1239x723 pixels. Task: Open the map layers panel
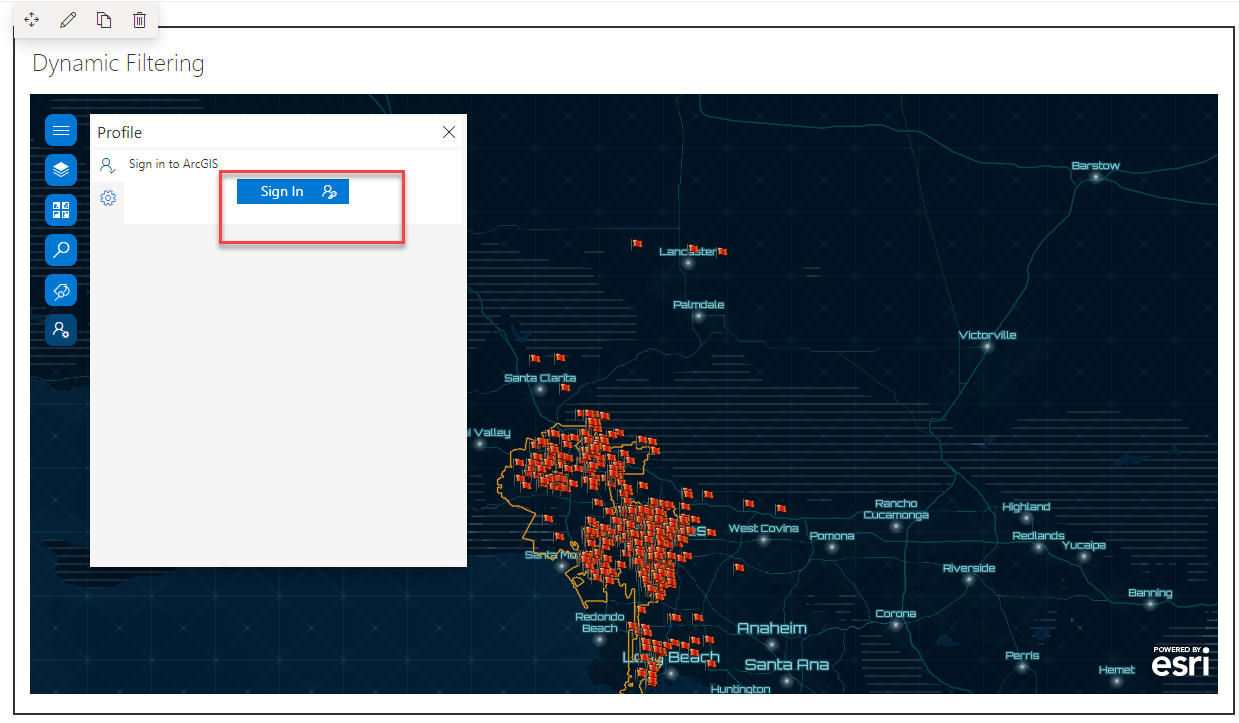click(x=61, y=170)
